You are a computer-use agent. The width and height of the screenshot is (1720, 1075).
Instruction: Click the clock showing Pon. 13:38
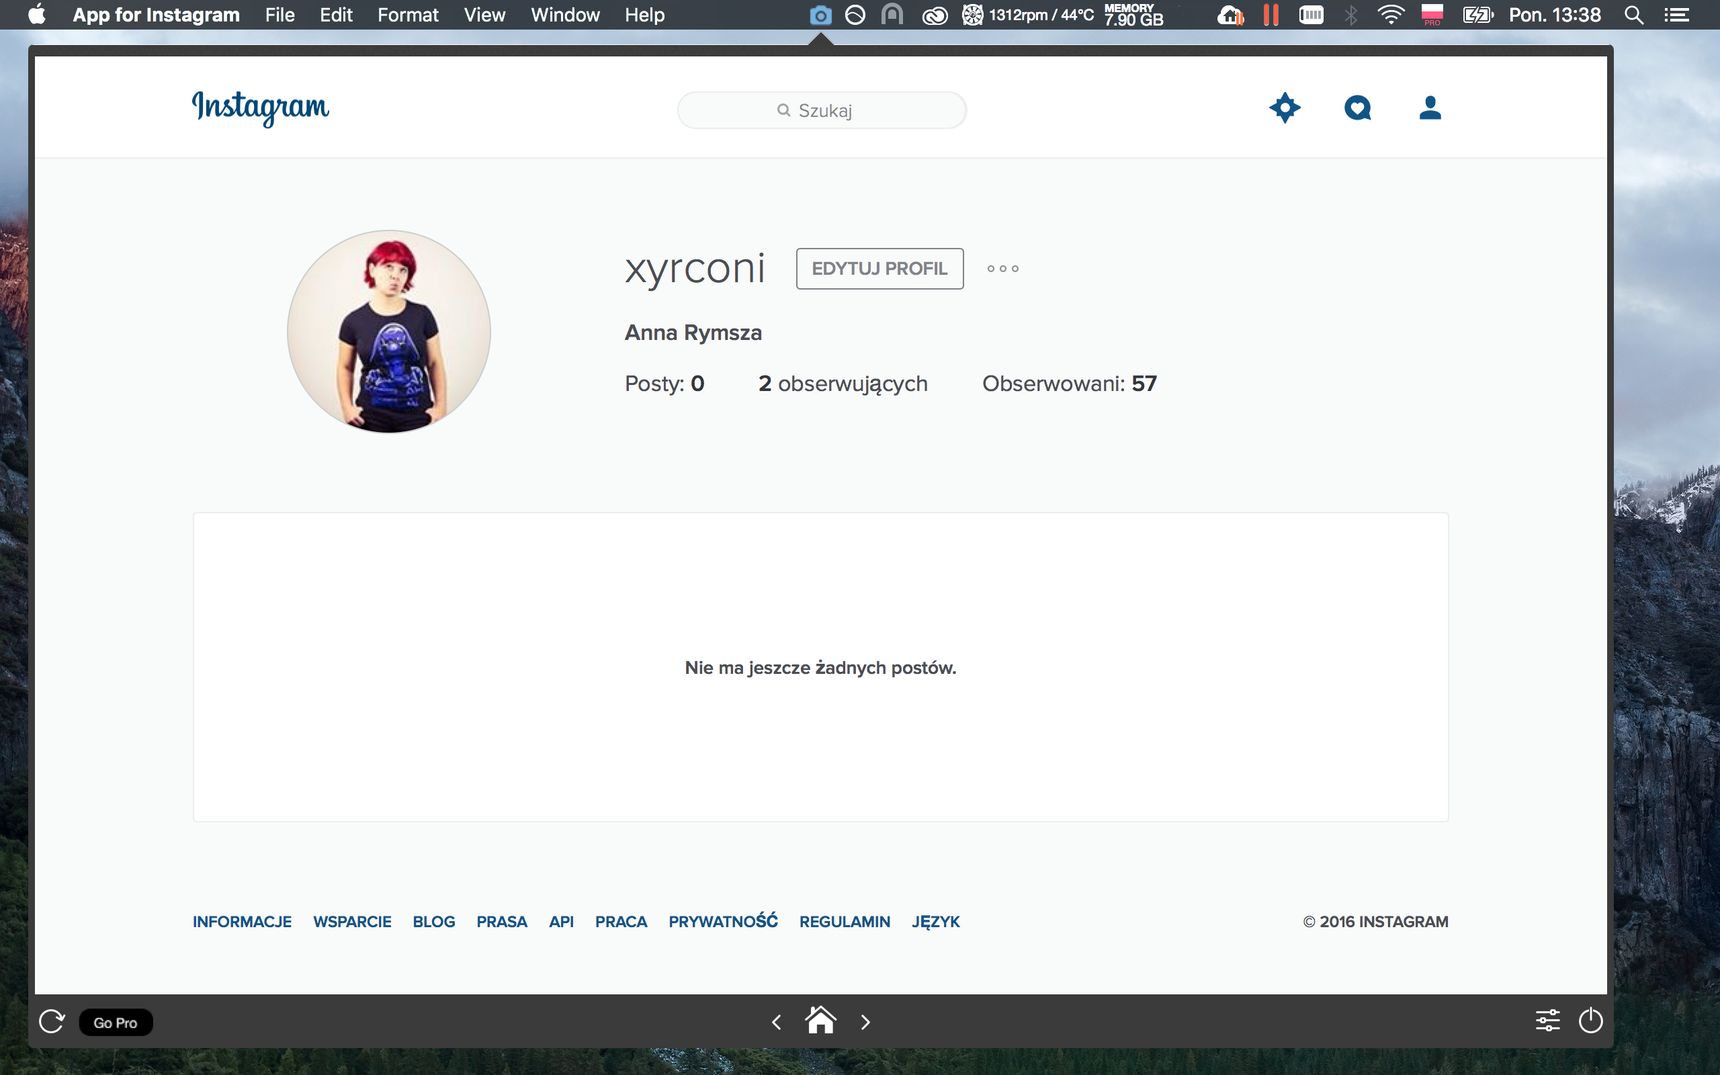point(1555,15)
